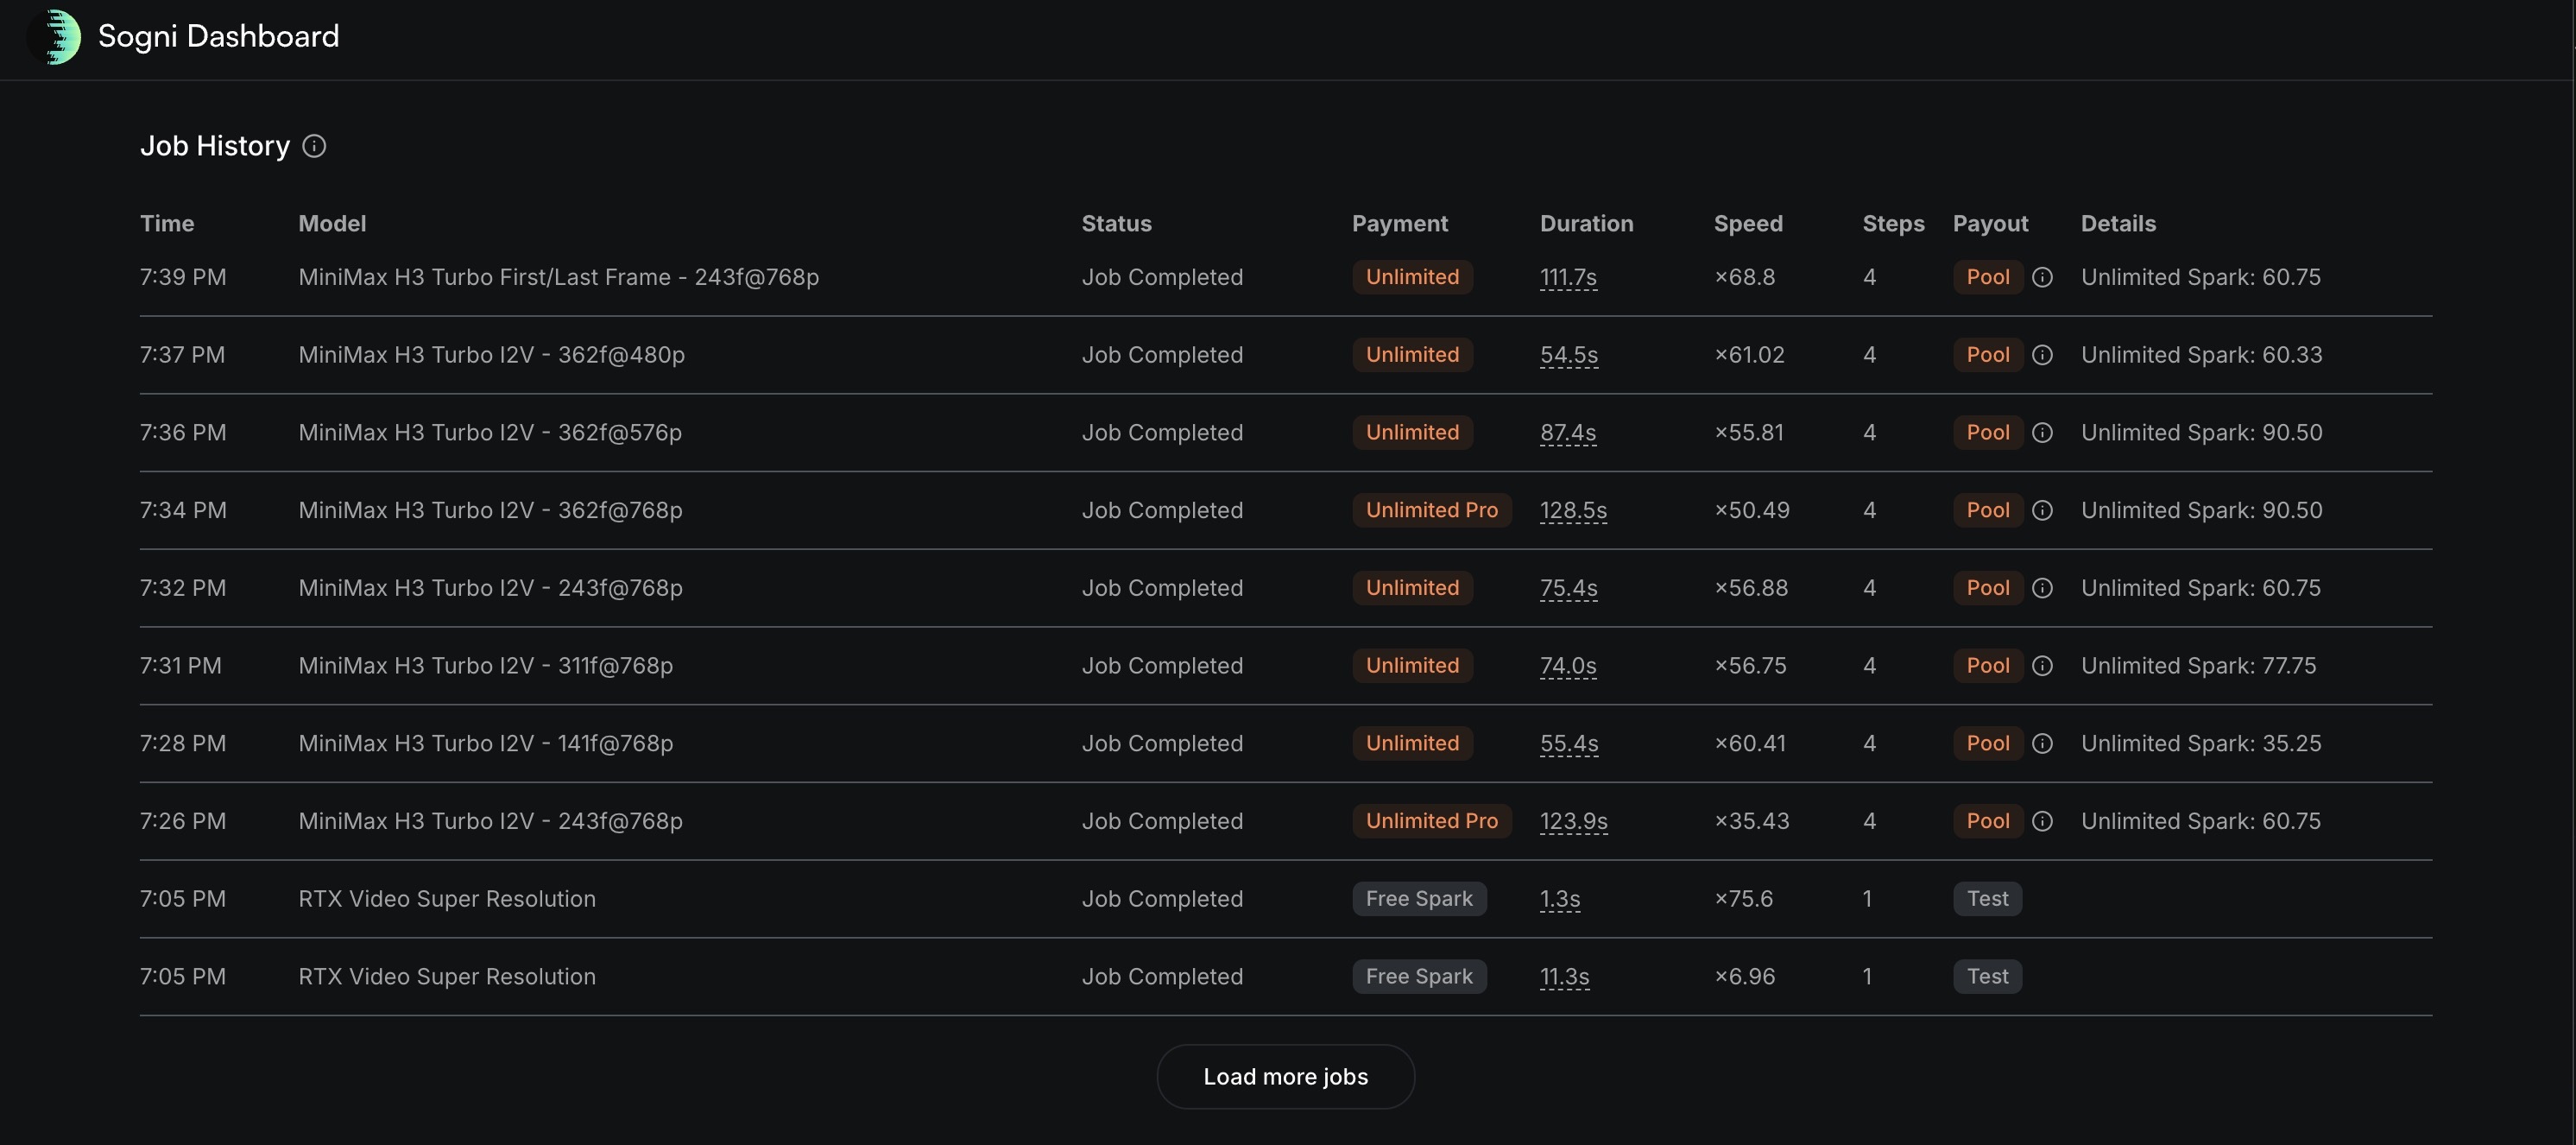
Task: Click payout info icon in 7:39 PM row
Action: point(2042,277)
